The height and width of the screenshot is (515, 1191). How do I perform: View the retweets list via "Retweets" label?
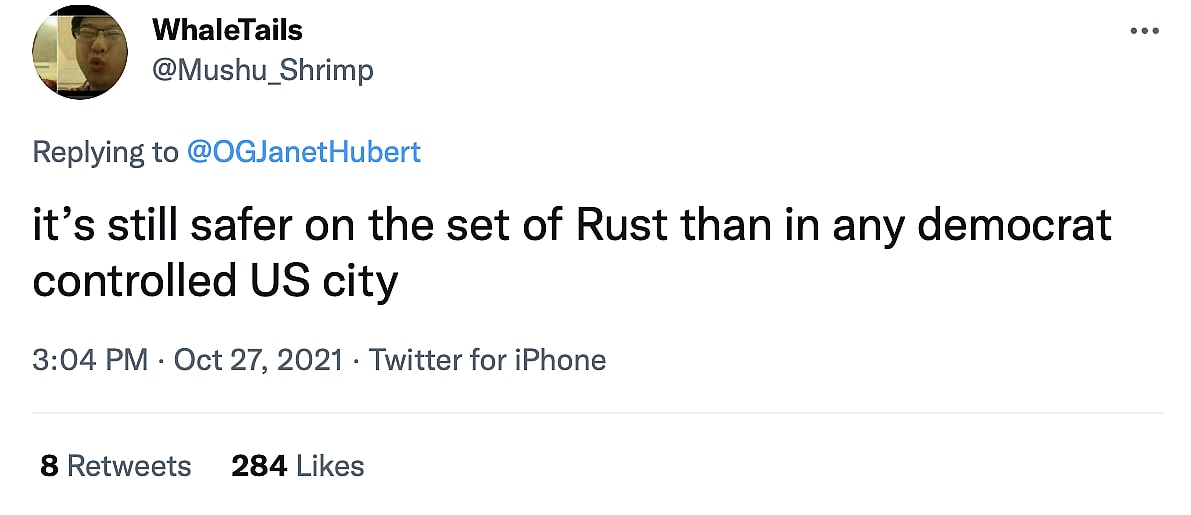tap(128, 466)
